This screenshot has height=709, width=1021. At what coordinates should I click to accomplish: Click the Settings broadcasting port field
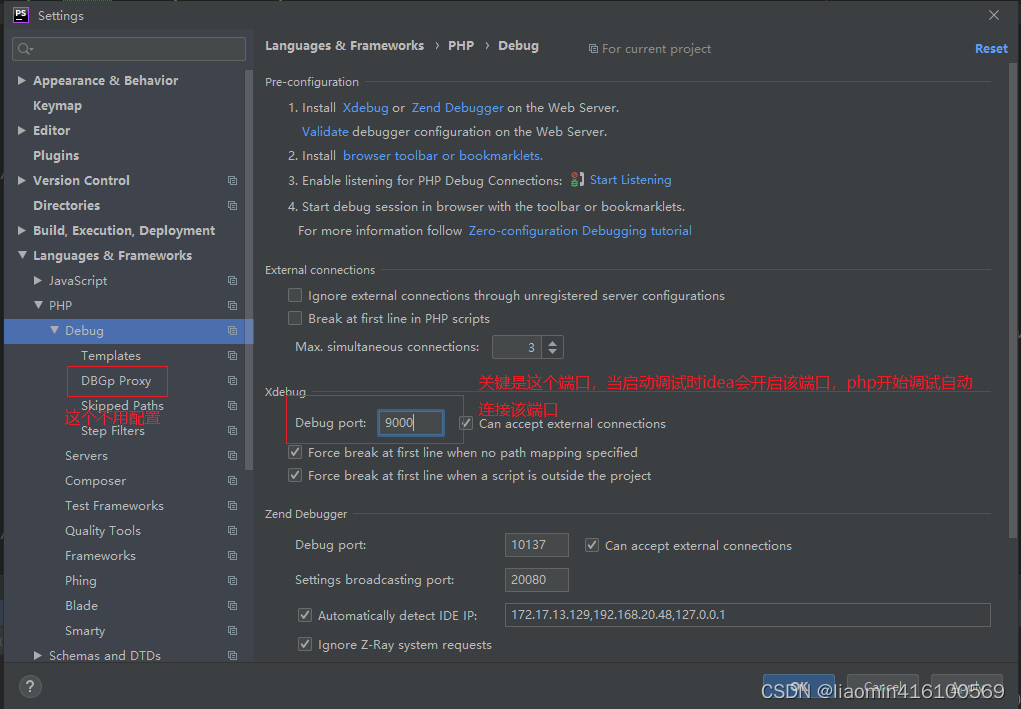click(x=537, y=579)
